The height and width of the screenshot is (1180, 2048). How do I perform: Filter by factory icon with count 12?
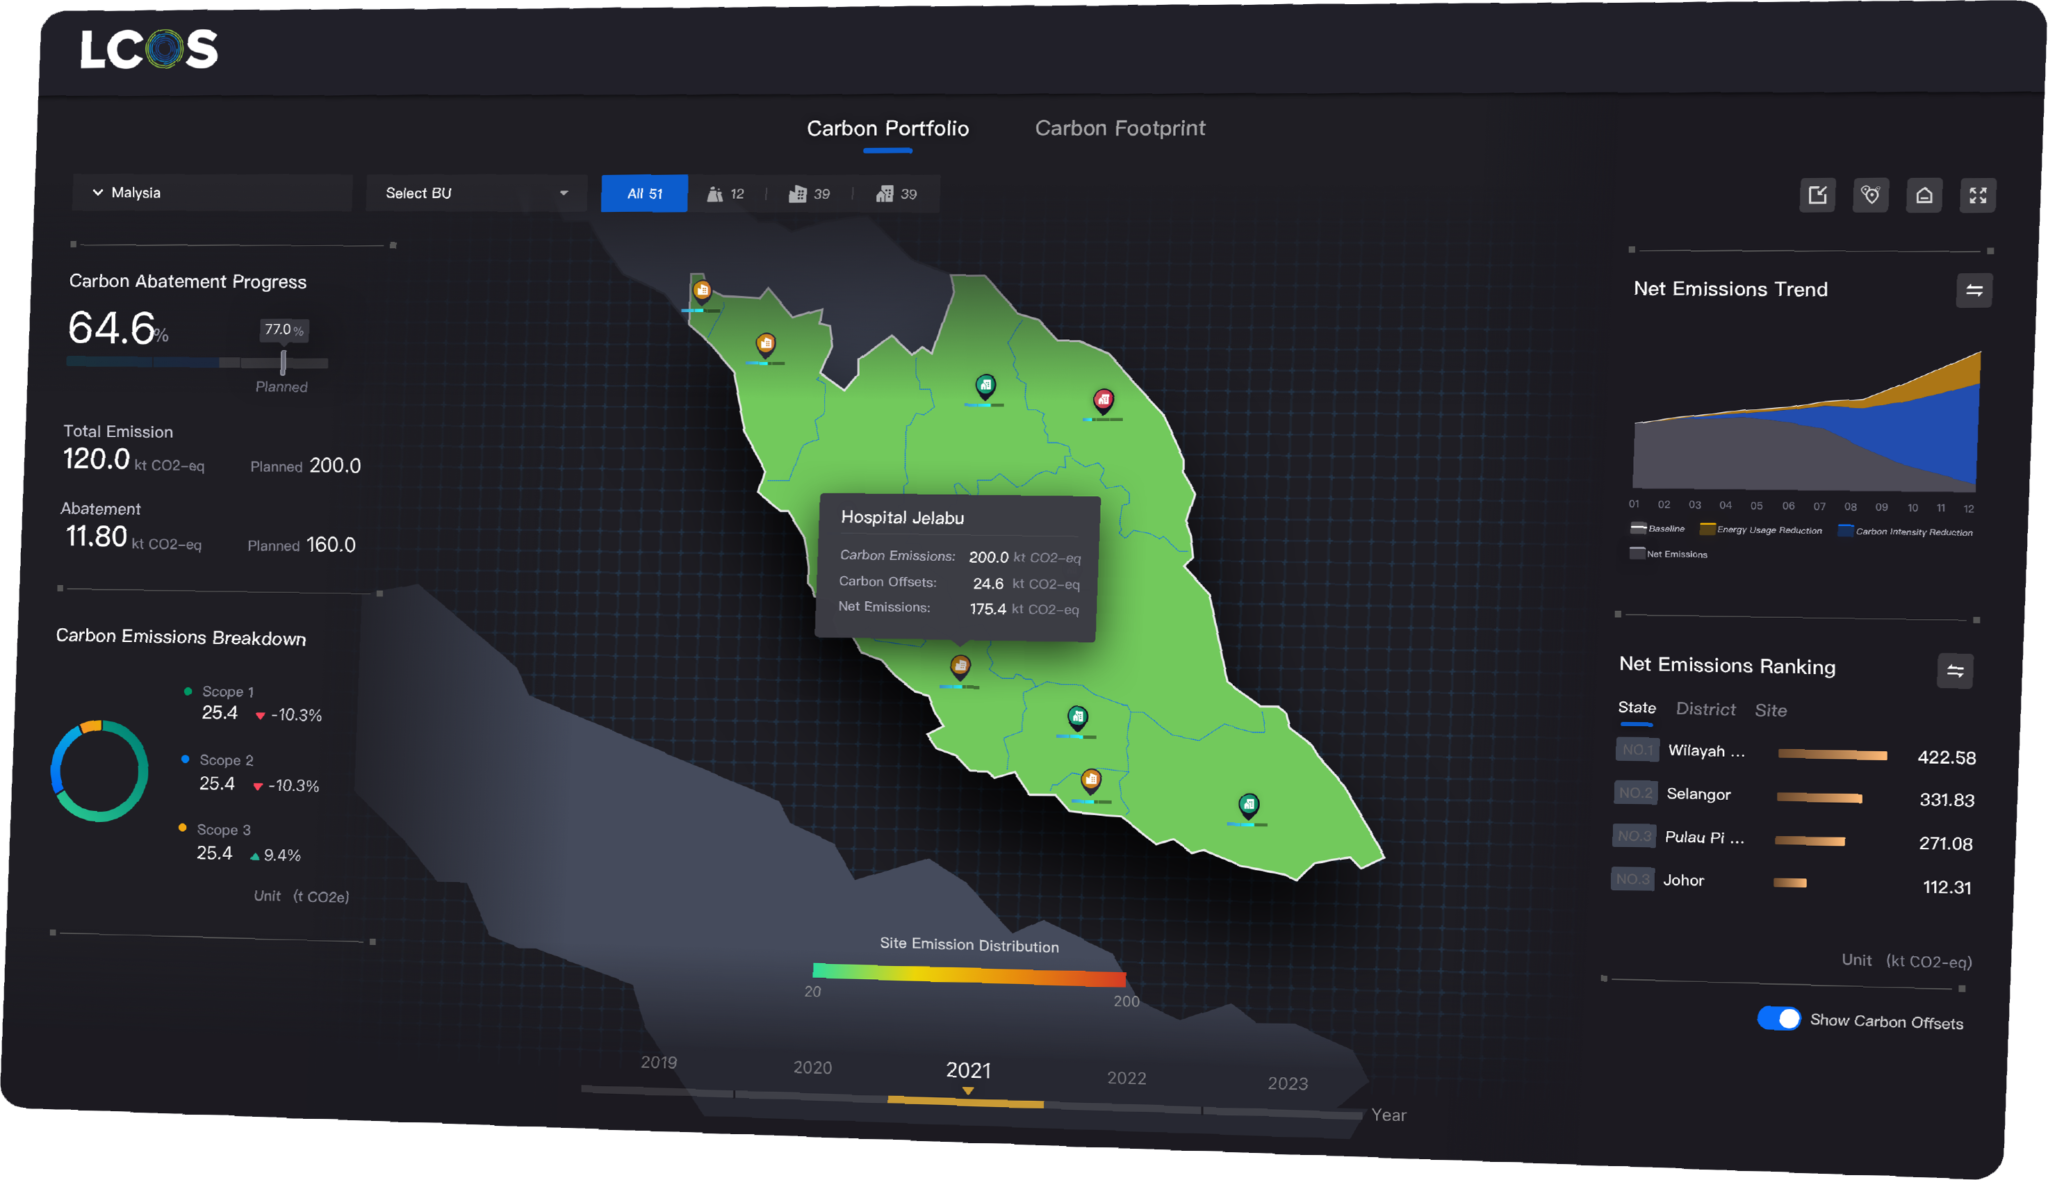[726, 194]
